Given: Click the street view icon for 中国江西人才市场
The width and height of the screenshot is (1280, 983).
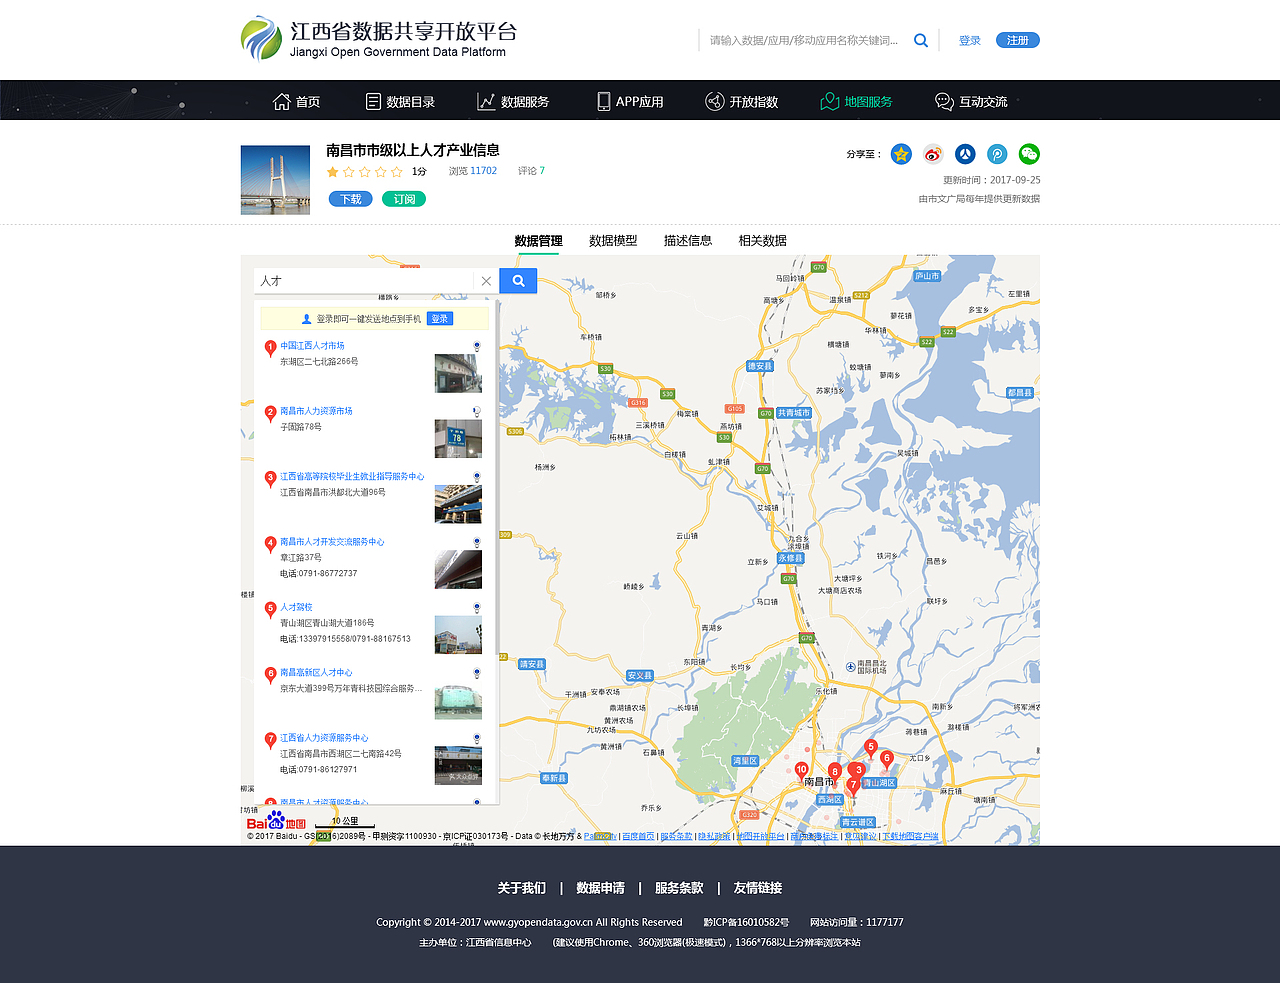Looking at the screenshot, I should 477,346.
